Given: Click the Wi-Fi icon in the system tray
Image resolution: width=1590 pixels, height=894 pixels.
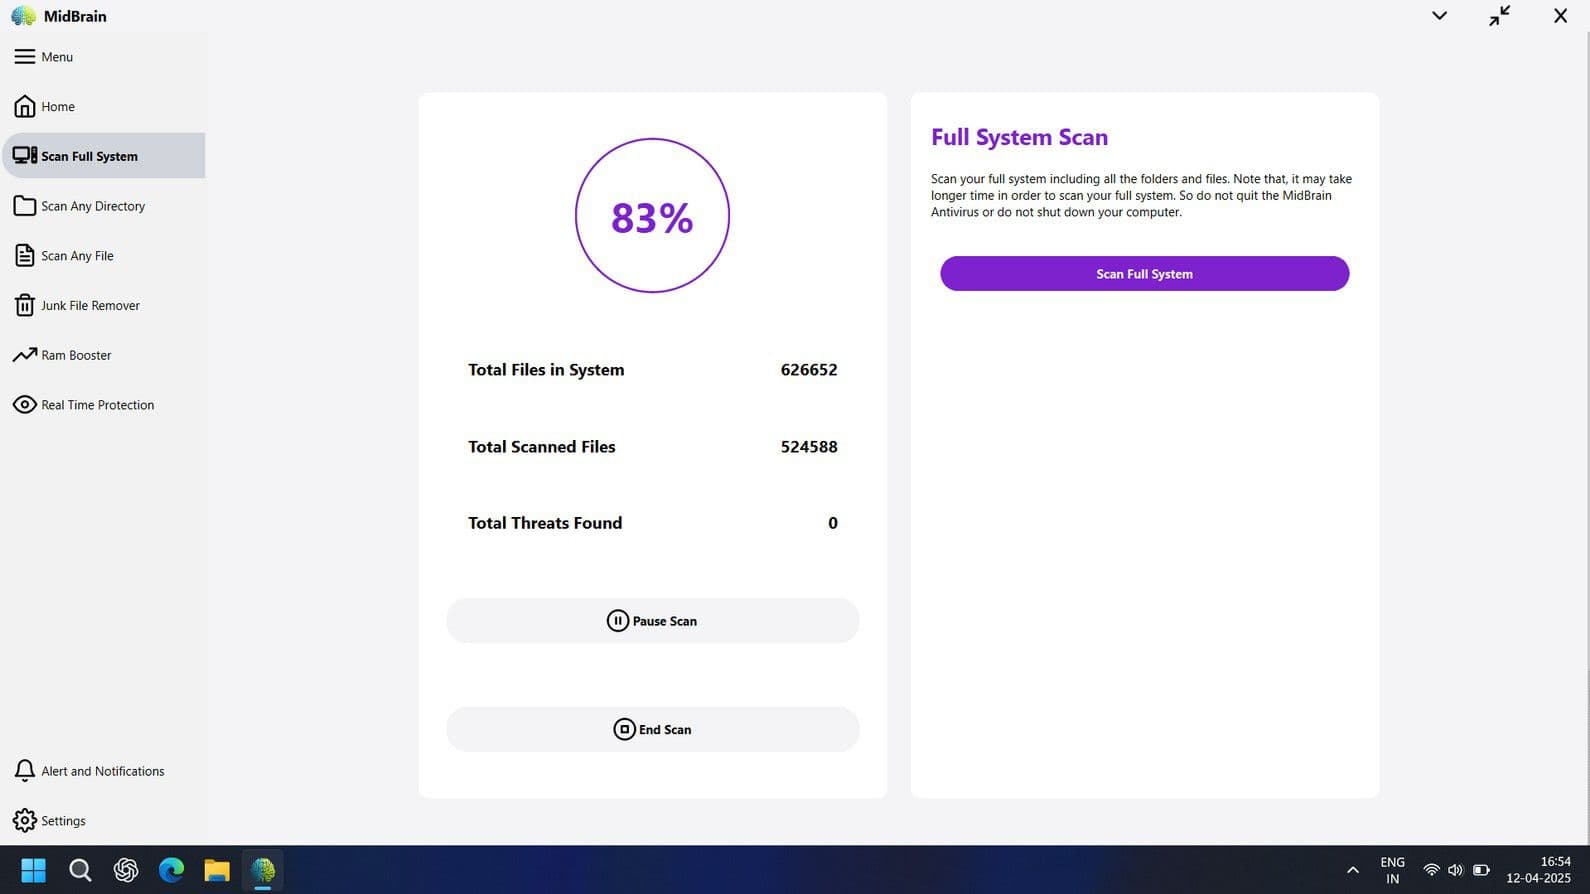Looking at the screenshot, I should (x=1431, y=870).
